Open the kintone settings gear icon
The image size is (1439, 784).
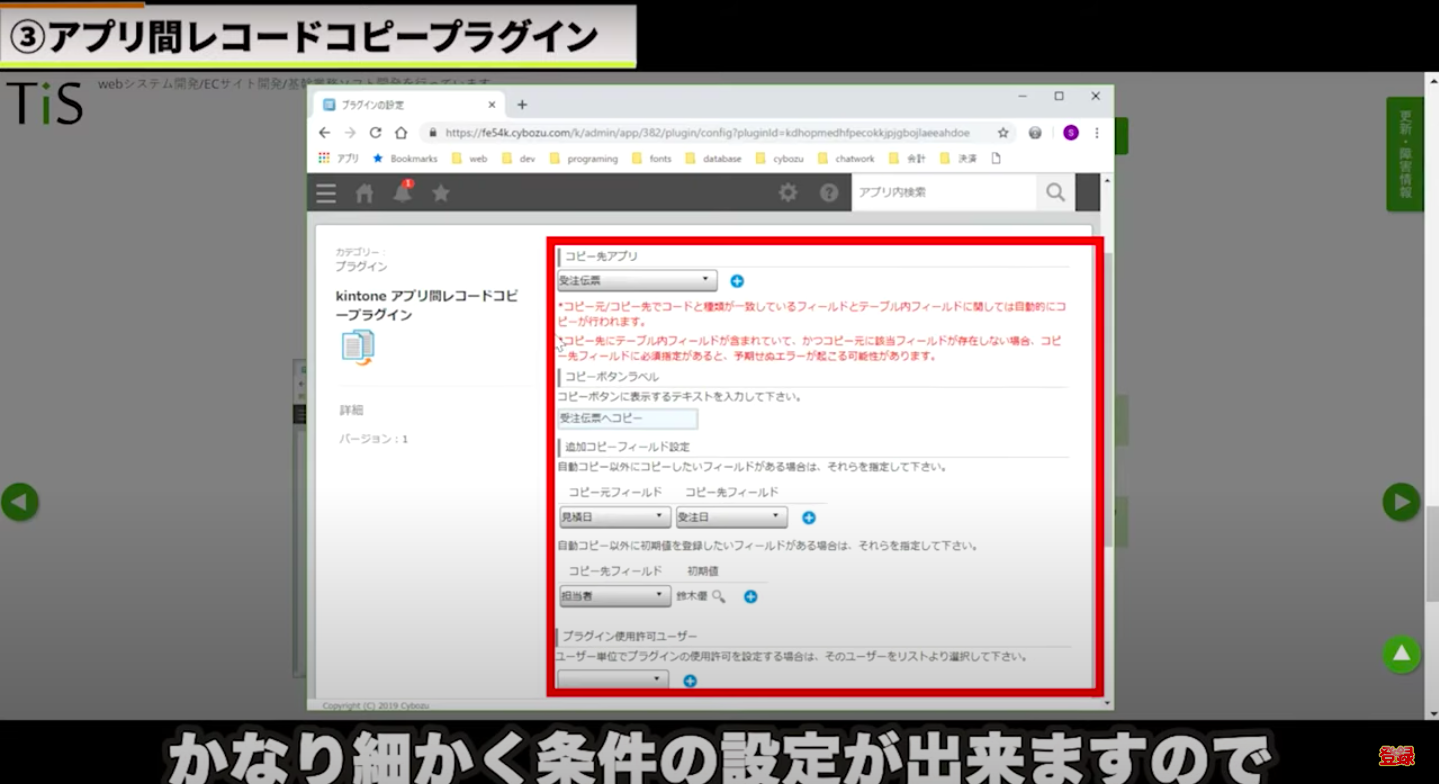[788, 193]
